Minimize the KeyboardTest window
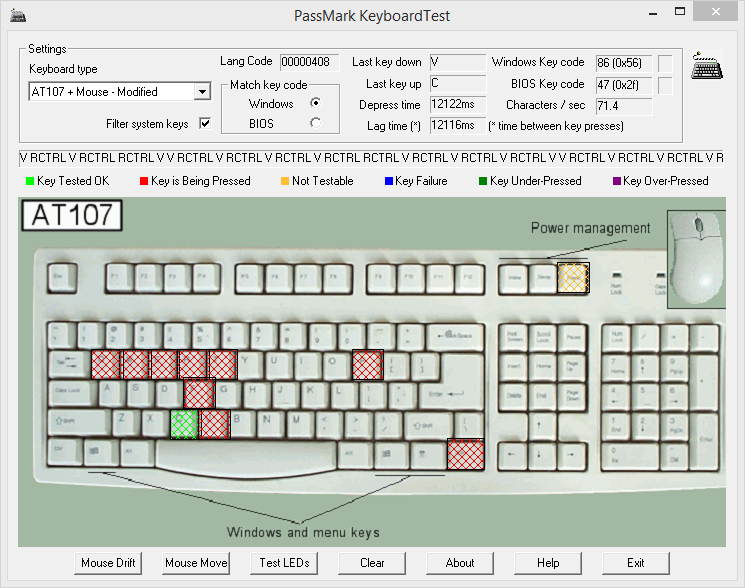 (x=653, y=13)
